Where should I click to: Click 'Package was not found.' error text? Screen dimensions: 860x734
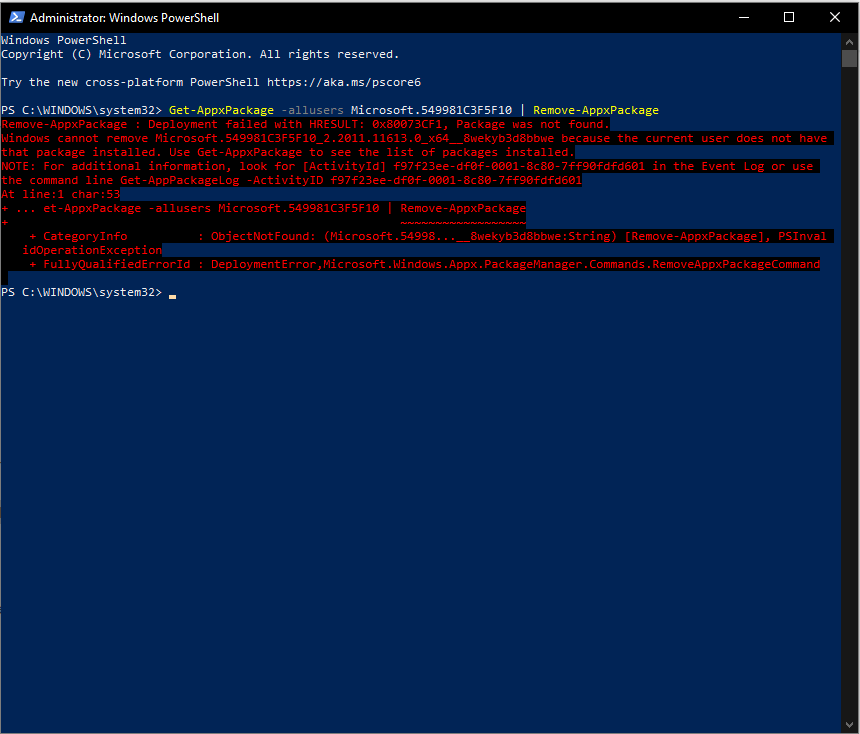tap(533, 125)
